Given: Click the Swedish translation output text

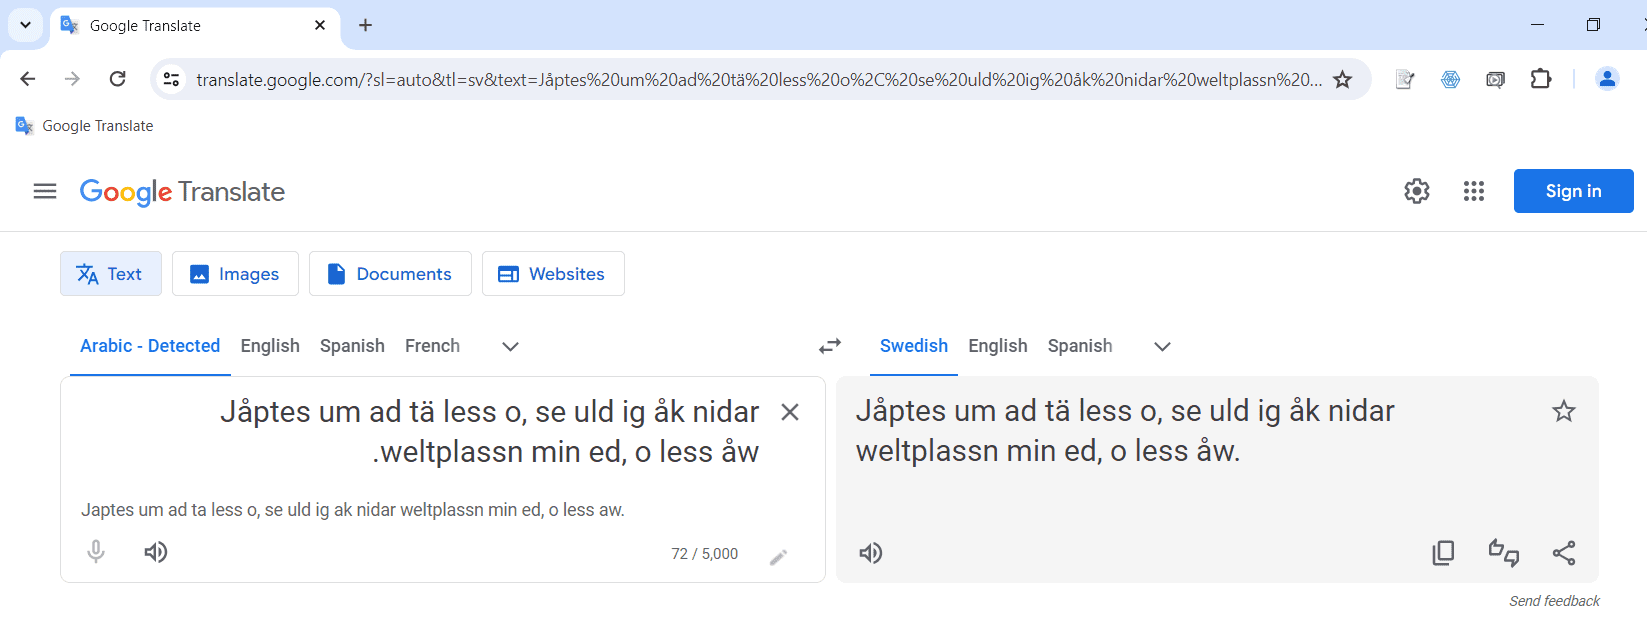Looking at the screenshot, I should [x=1125, y=431].
